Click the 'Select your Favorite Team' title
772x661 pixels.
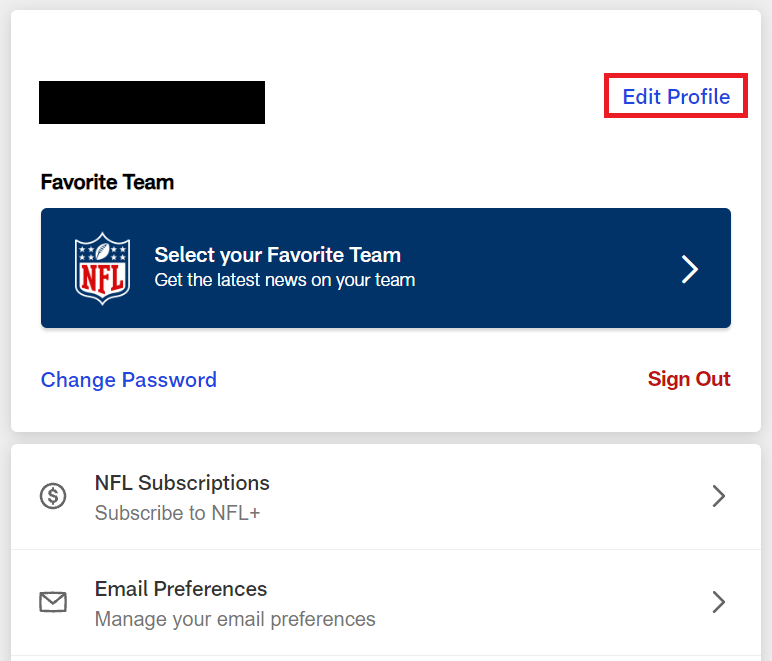pyautogui.click(x=277, y=255)
